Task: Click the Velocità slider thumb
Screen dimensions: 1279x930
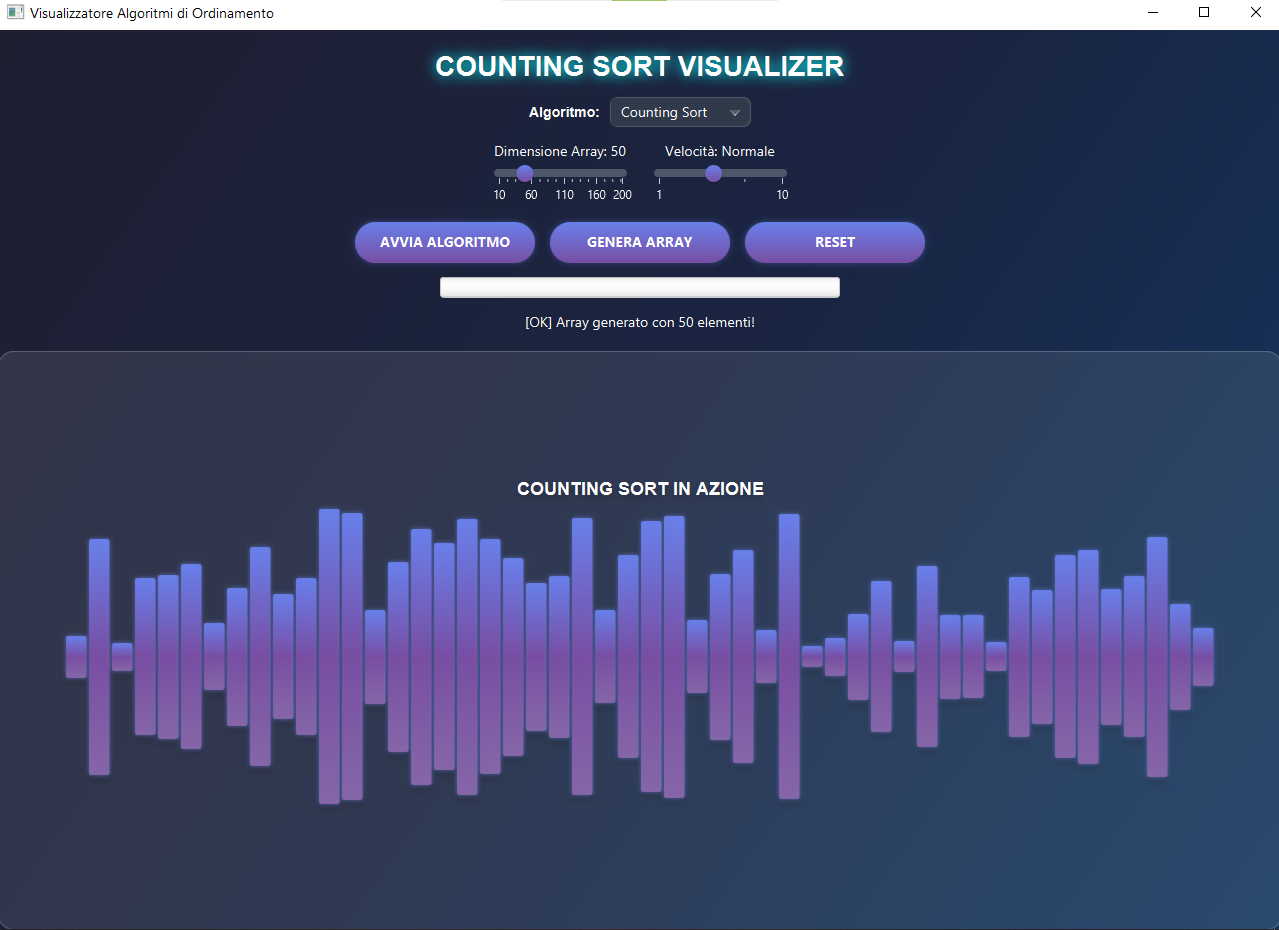Action: point(713,173)
